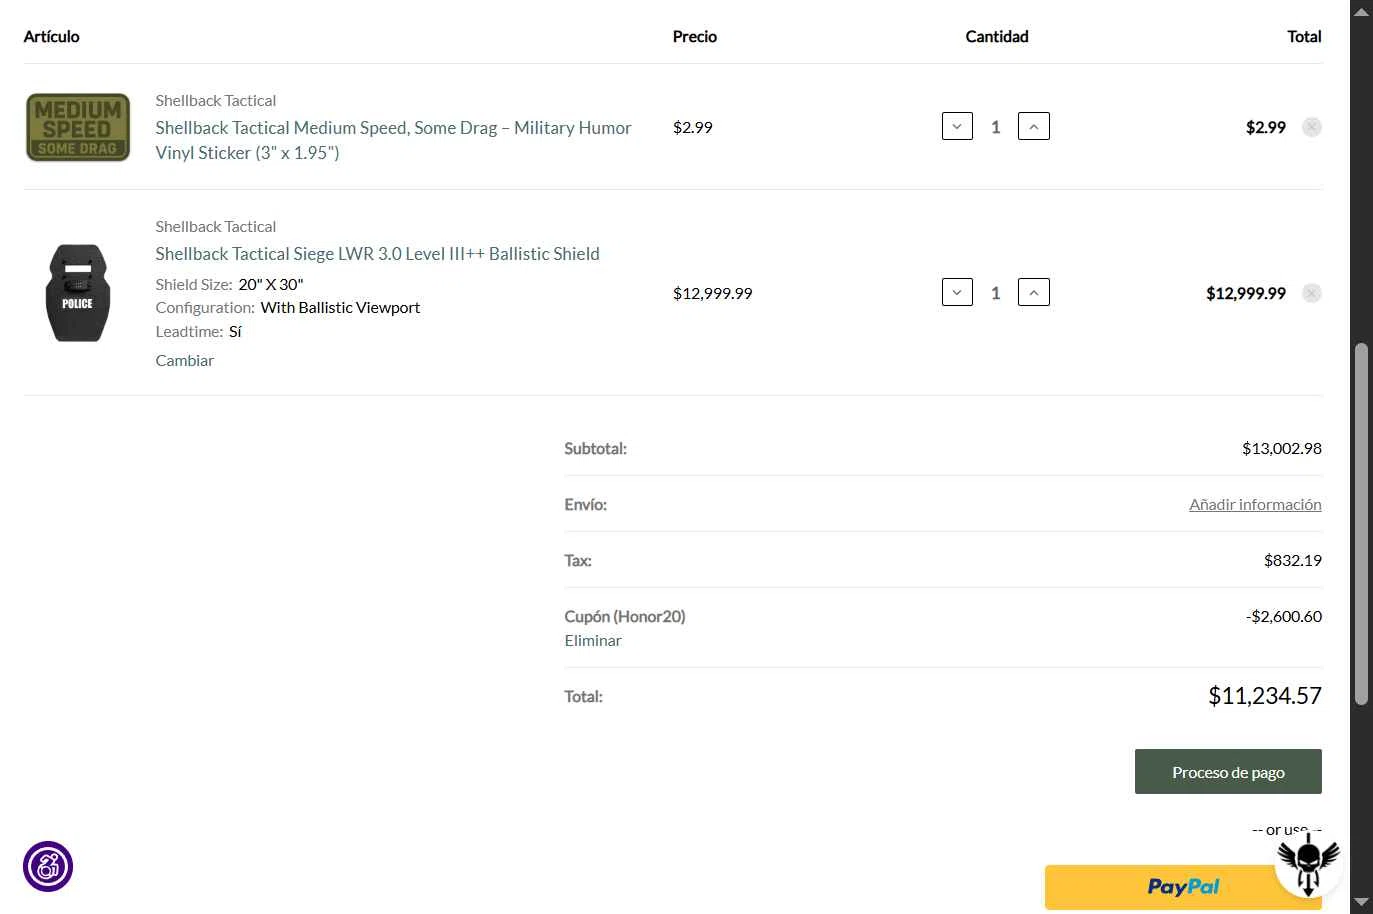Click the Precio column header
The image size is (1373, 914).
pyautogui.click(x=695, y=37)
